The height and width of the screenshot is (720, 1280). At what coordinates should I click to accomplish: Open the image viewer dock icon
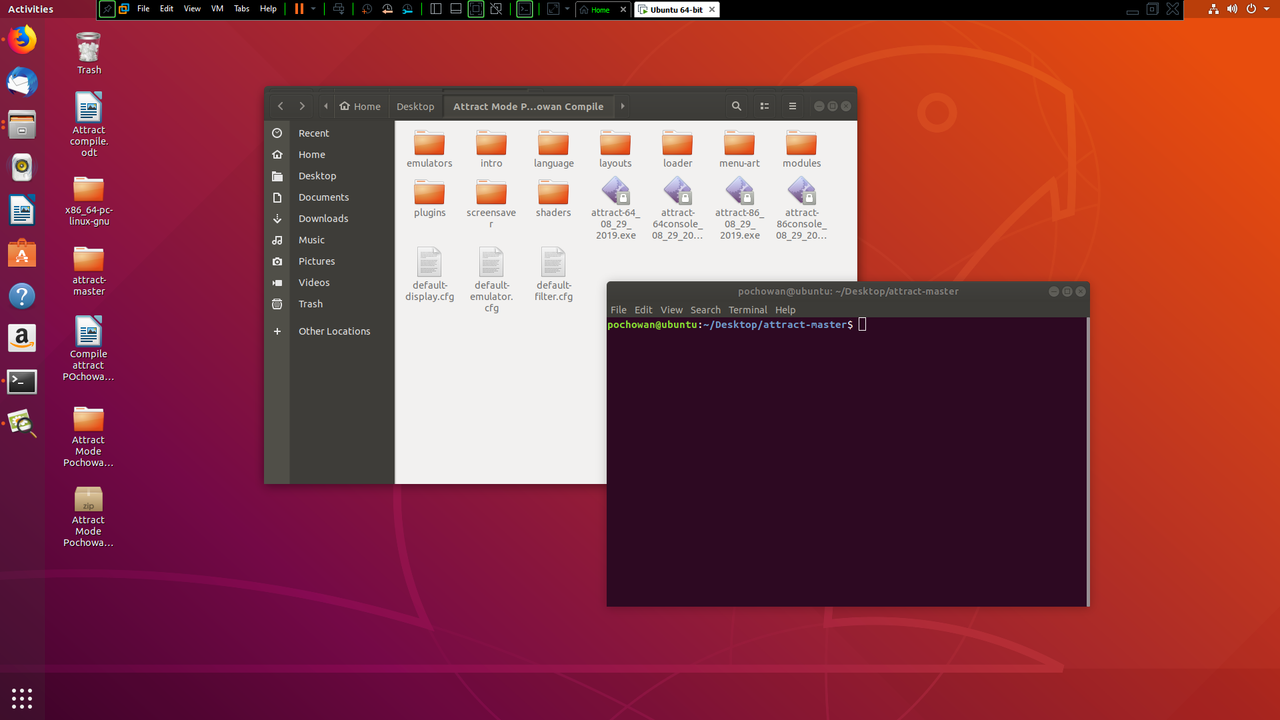pos(22,424)
